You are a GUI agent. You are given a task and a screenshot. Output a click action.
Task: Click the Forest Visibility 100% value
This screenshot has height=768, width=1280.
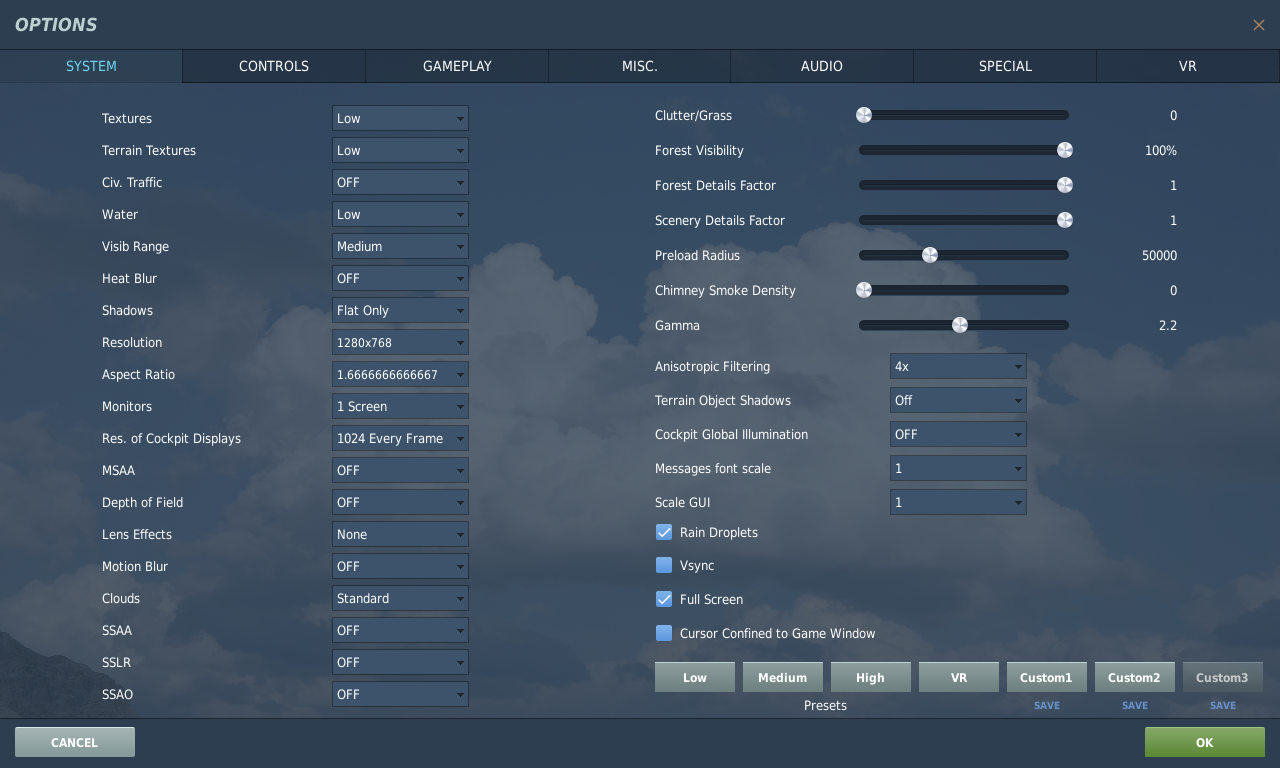[1161, 150]
